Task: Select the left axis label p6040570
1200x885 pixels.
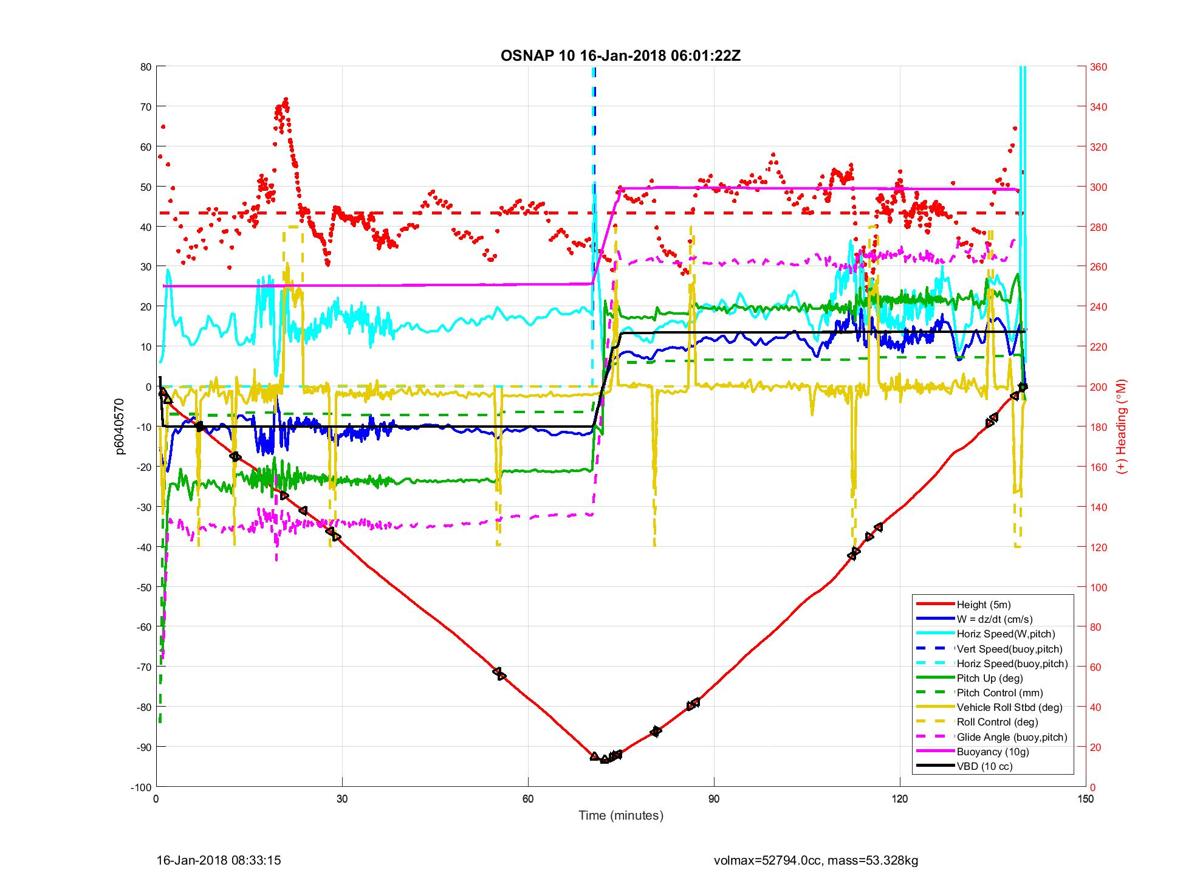Action: click(118, 426)
